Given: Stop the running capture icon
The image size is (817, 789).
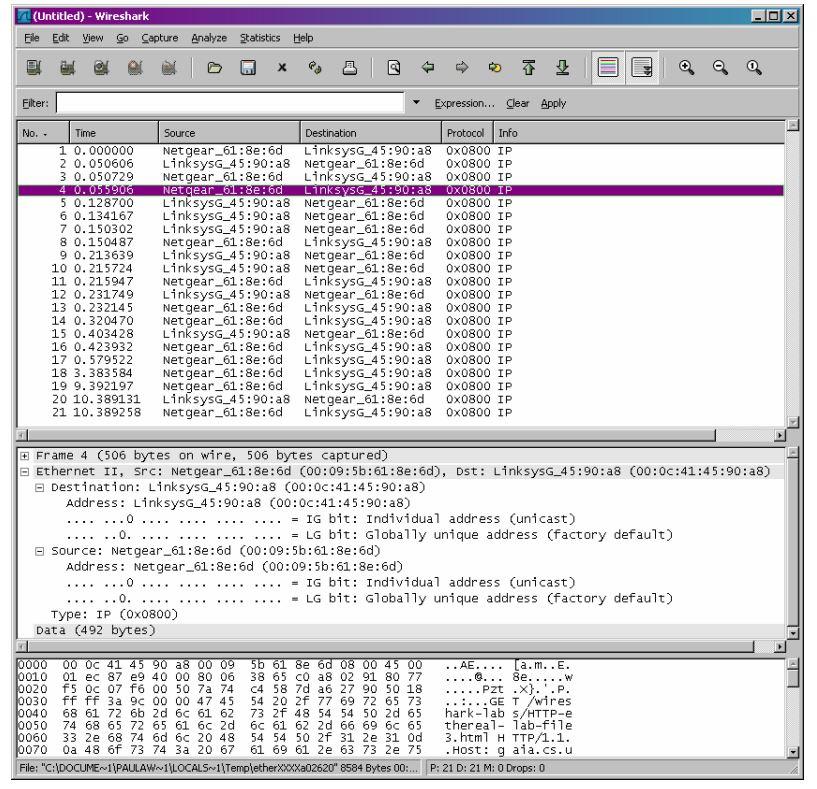Looking at the screenshot, I should pyautogui.click(x=135, y=68).
